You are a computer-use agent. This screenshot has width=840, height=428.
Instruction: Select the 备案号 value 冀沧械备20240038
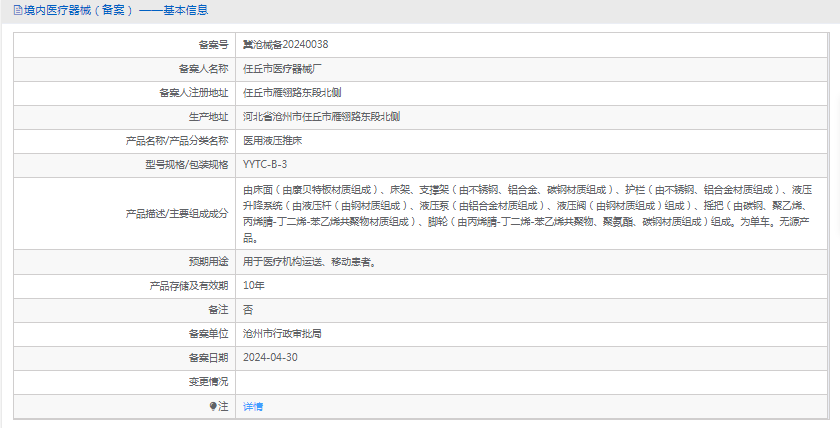click(286, 44)
